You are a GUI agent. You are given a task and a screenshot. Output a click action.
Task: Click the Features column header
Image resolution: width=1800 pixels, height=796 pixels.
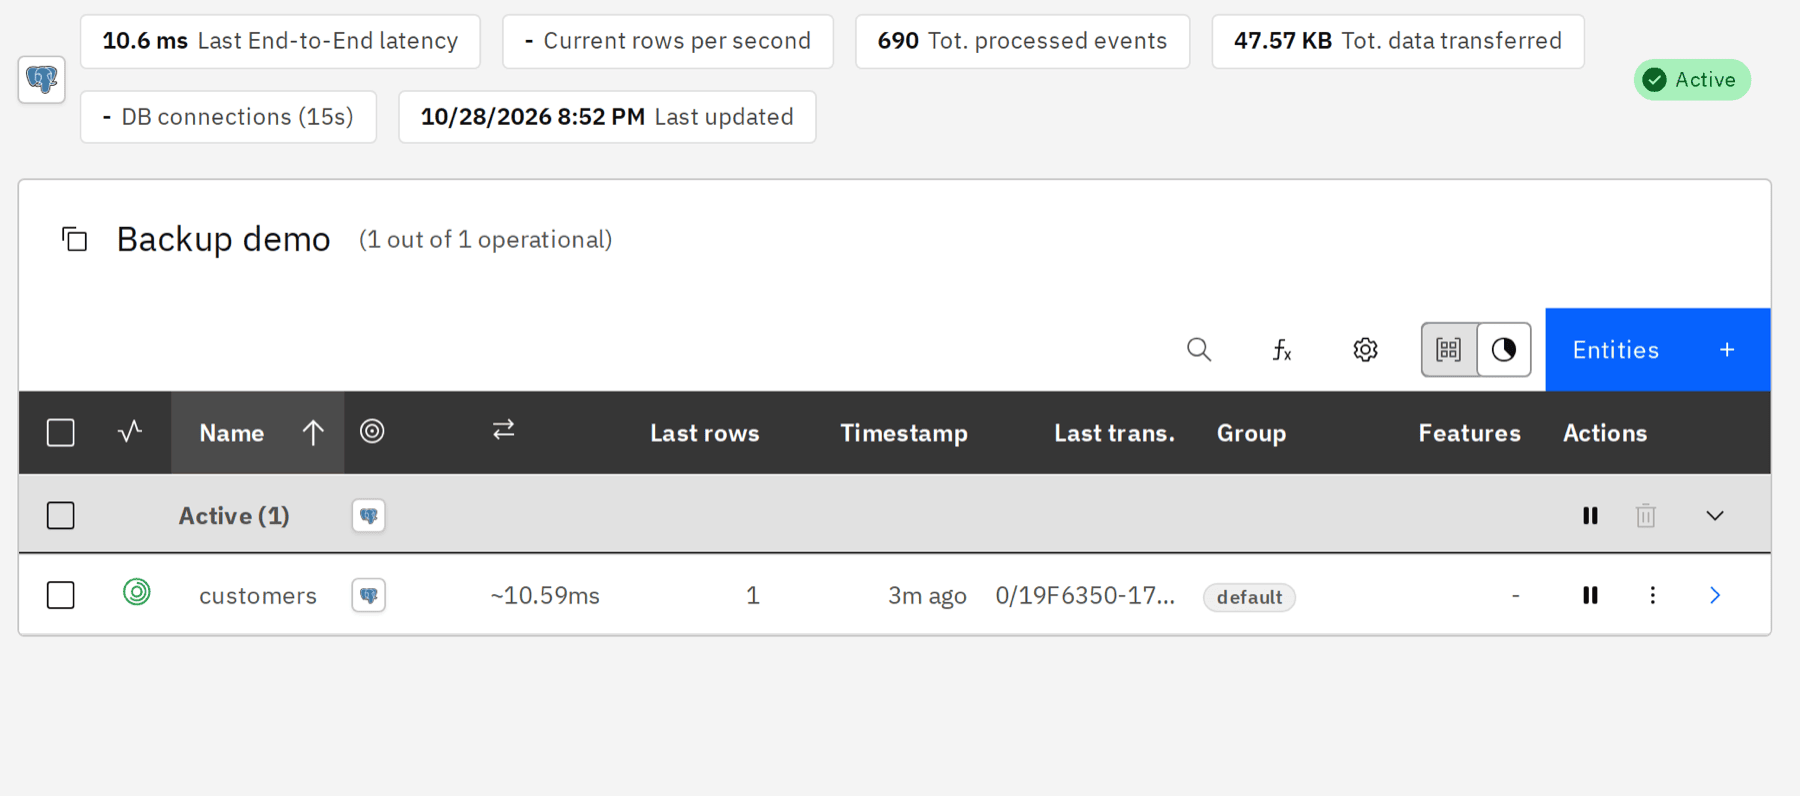tap(1469, 433)
